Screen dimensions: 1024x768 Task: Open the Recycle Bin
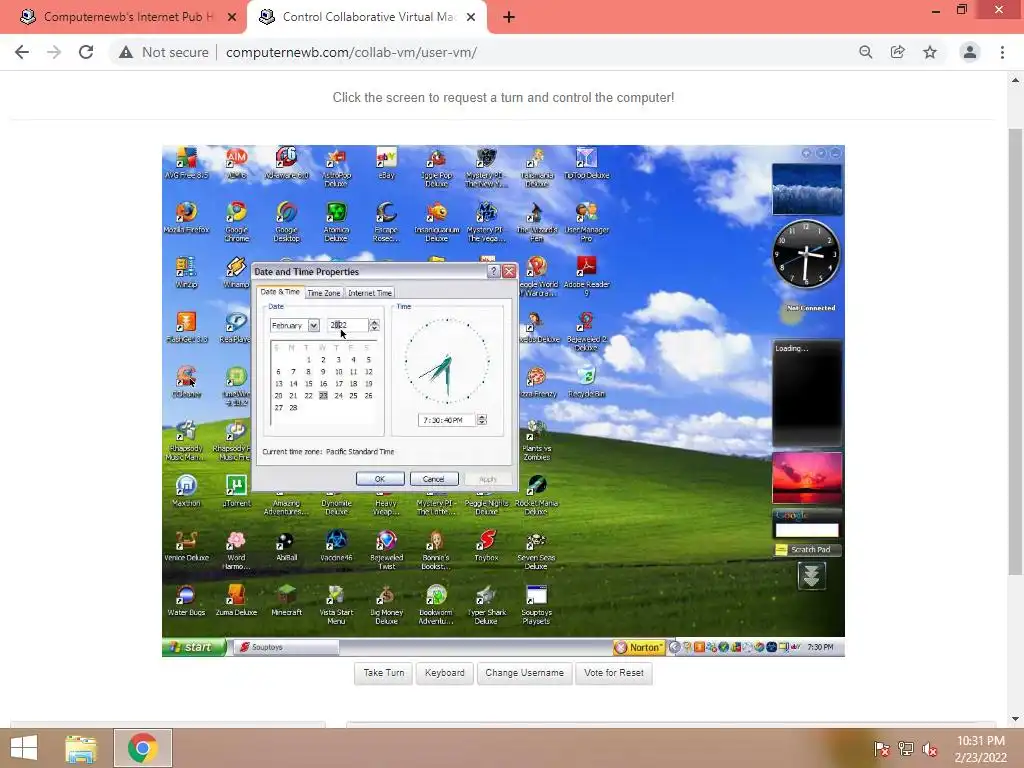click(586, 382)
